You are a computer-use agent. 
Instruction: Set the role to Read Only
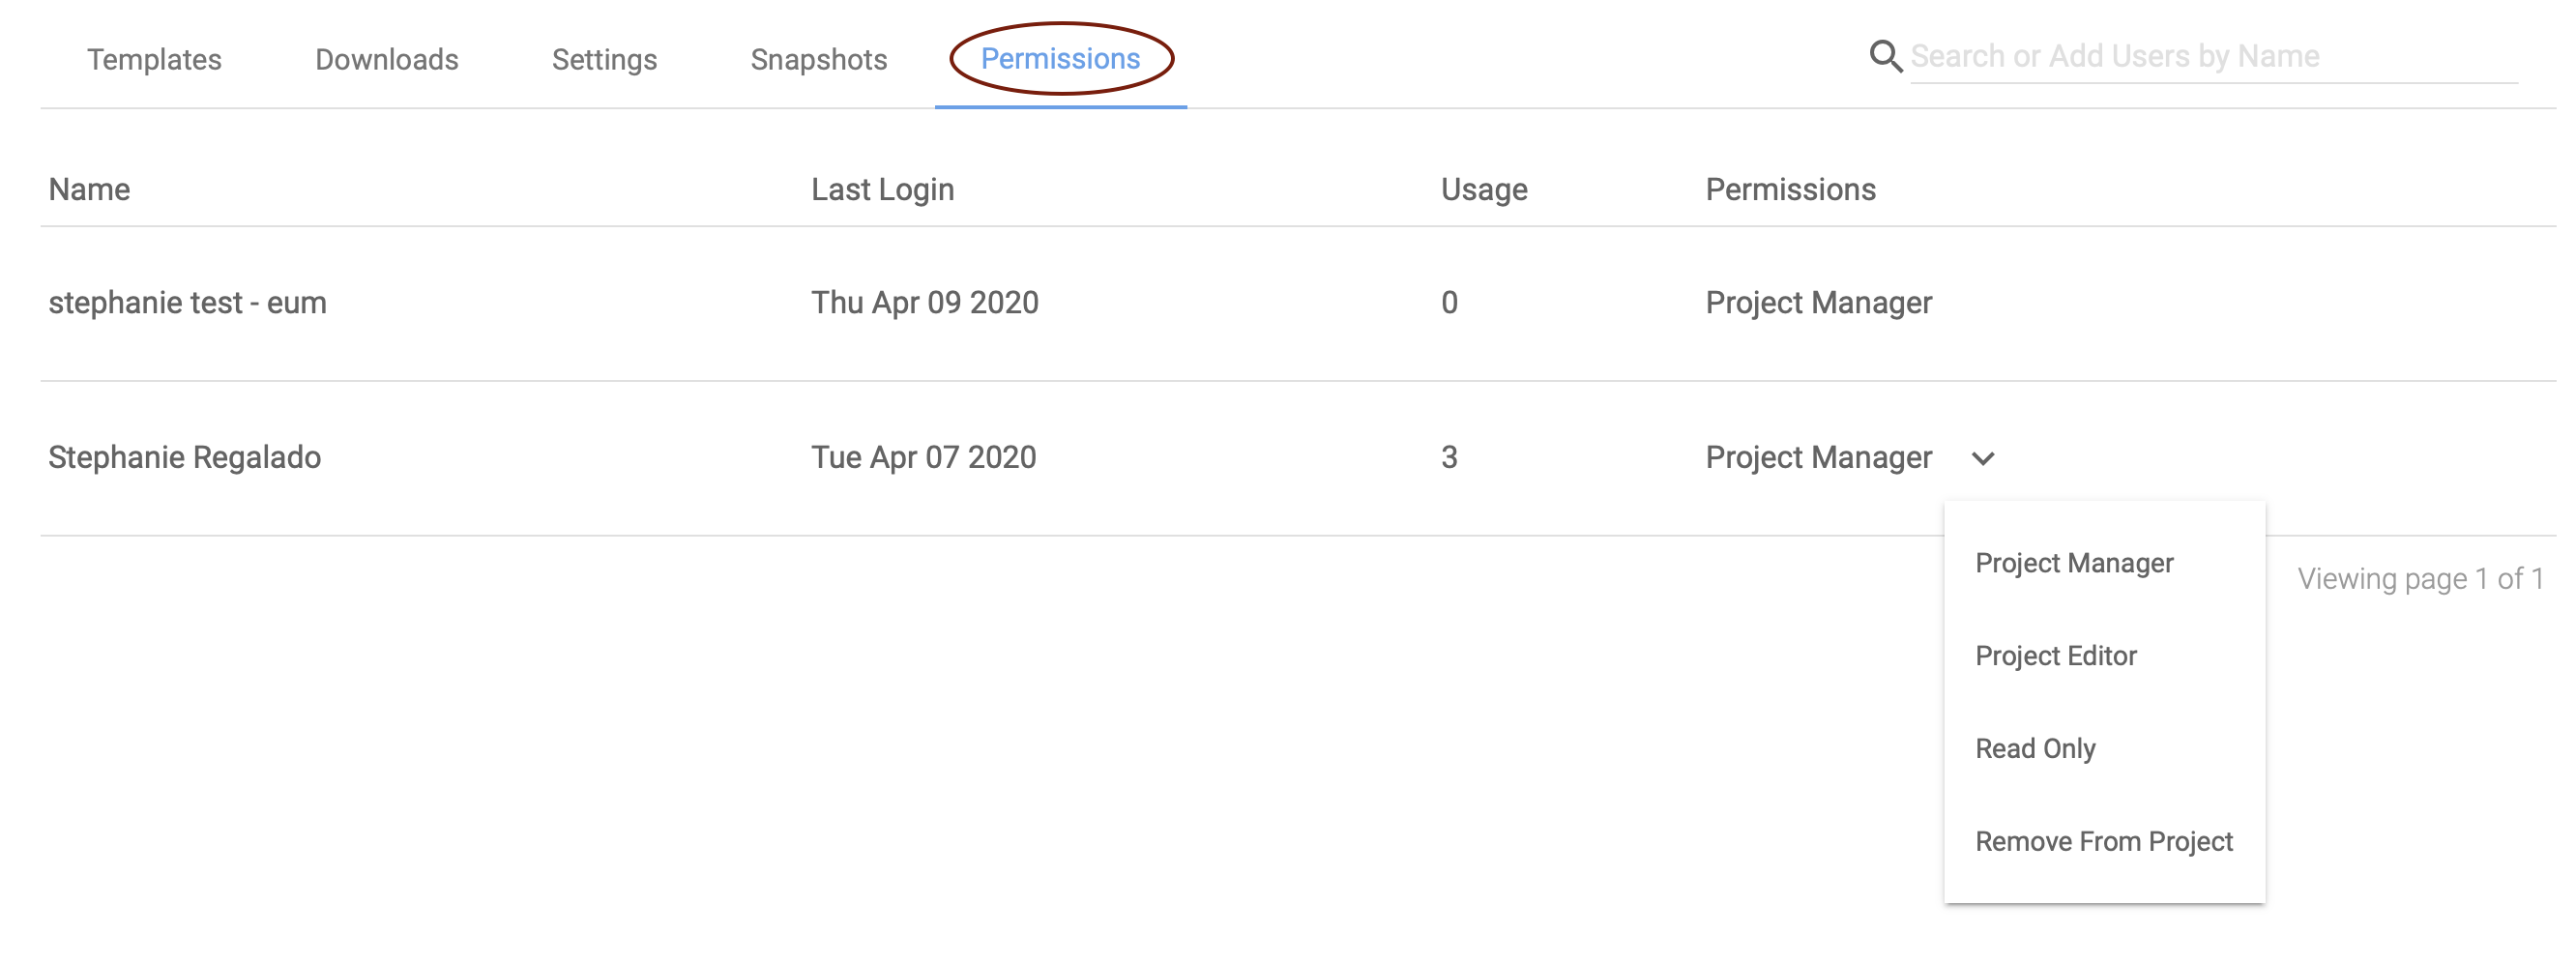[2035, 749]
